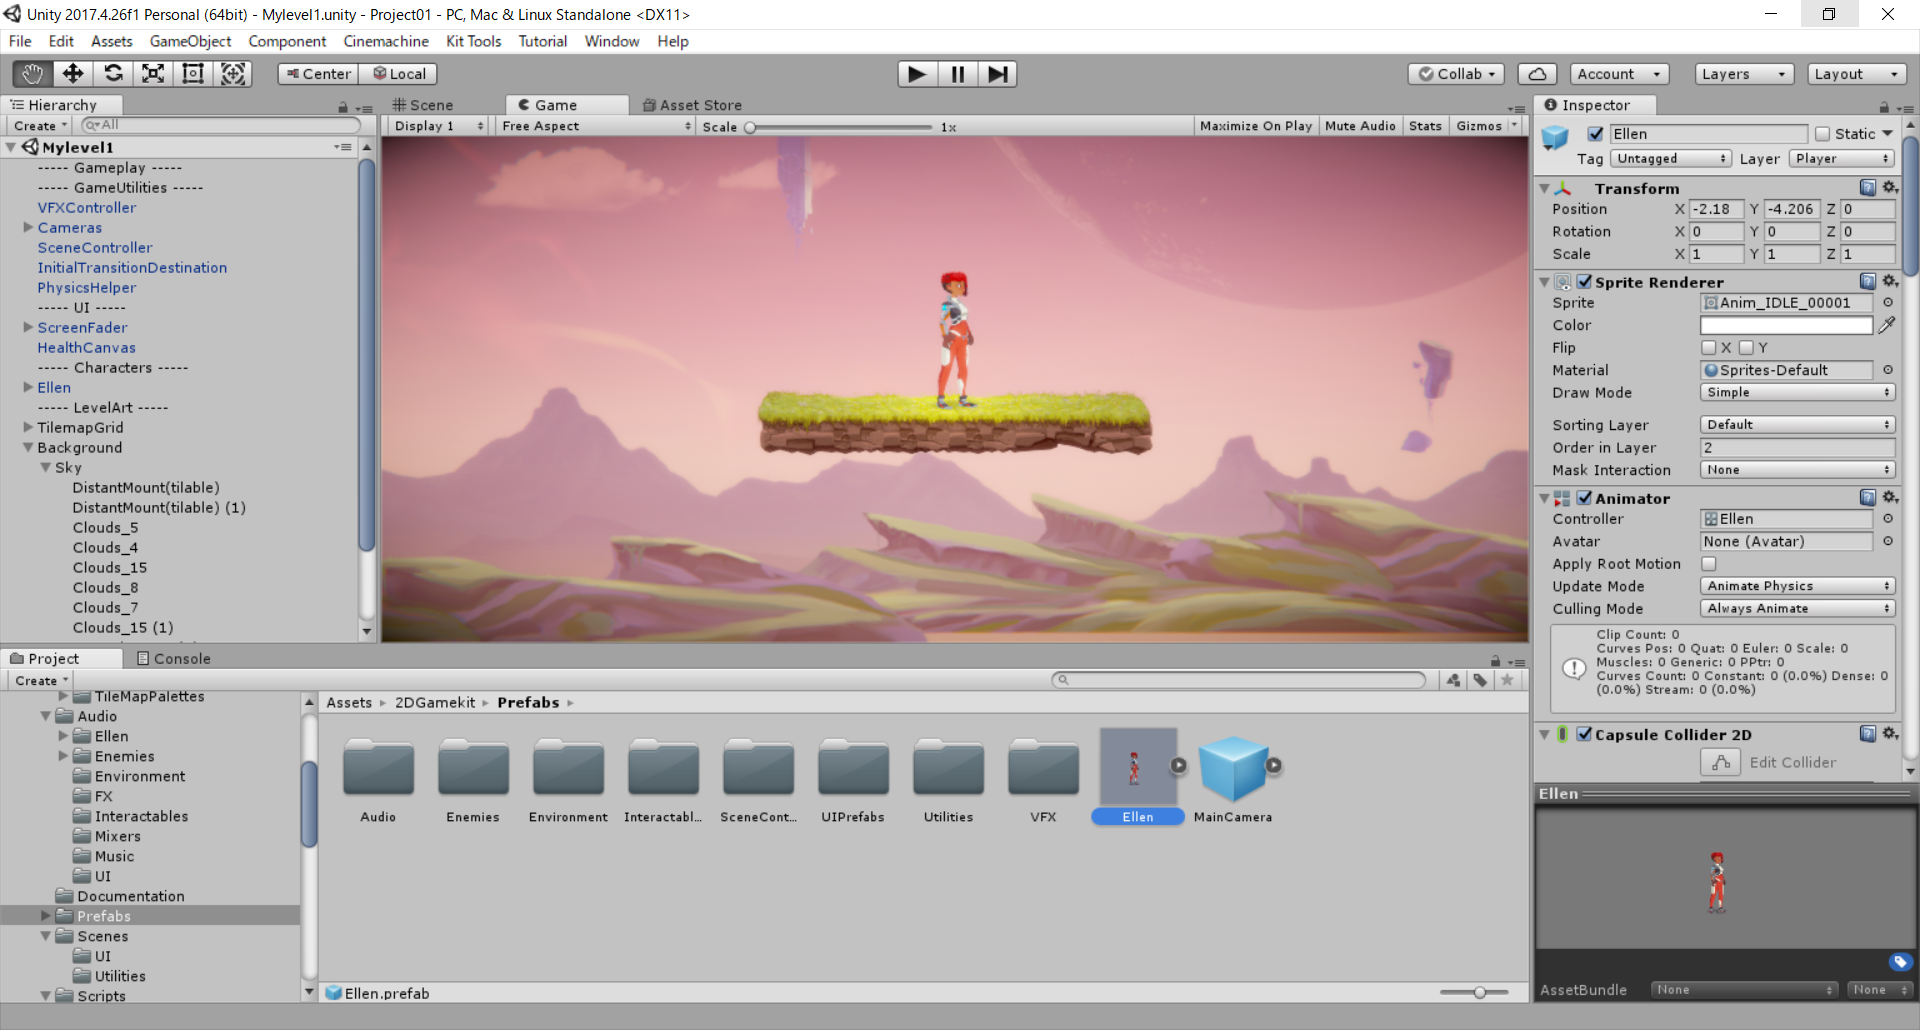Click the color eyedropper icon

[x=1887, y=325]
